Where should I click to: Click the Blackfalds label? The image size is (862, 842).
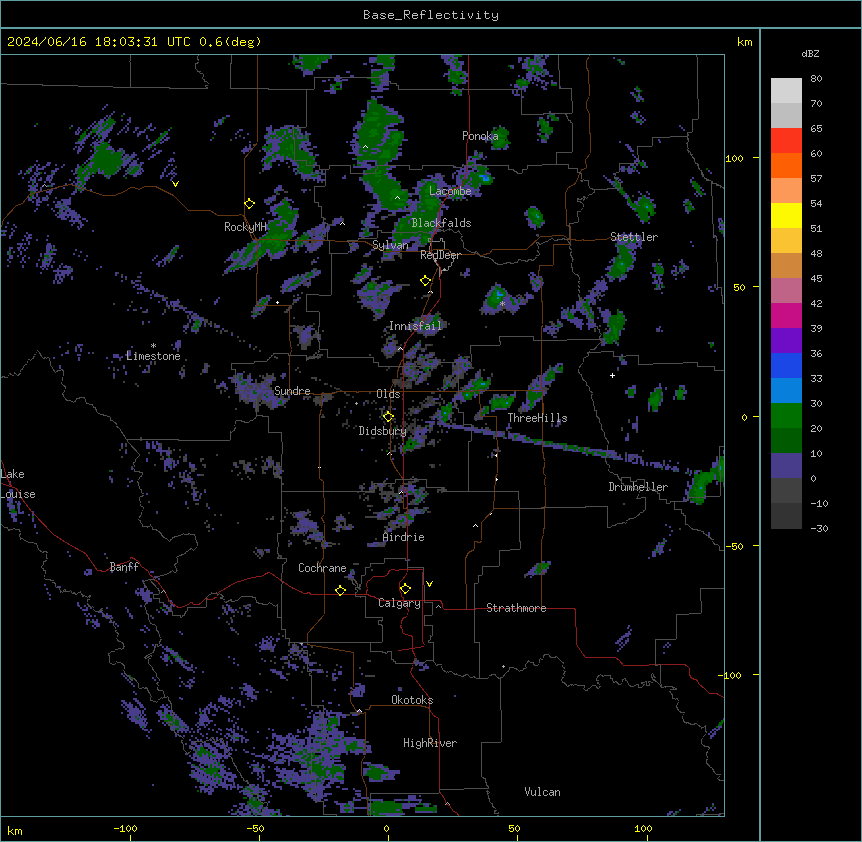pos(441,223)
